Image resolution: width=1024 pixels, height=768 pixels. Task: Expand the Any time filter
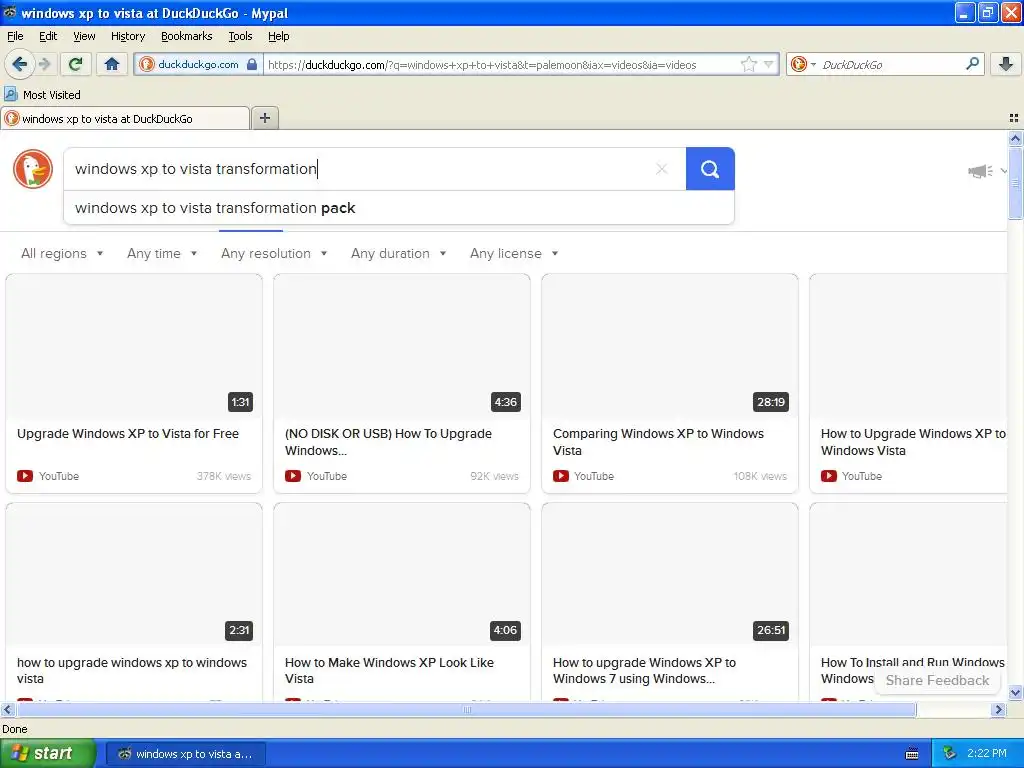click(162, 253)
